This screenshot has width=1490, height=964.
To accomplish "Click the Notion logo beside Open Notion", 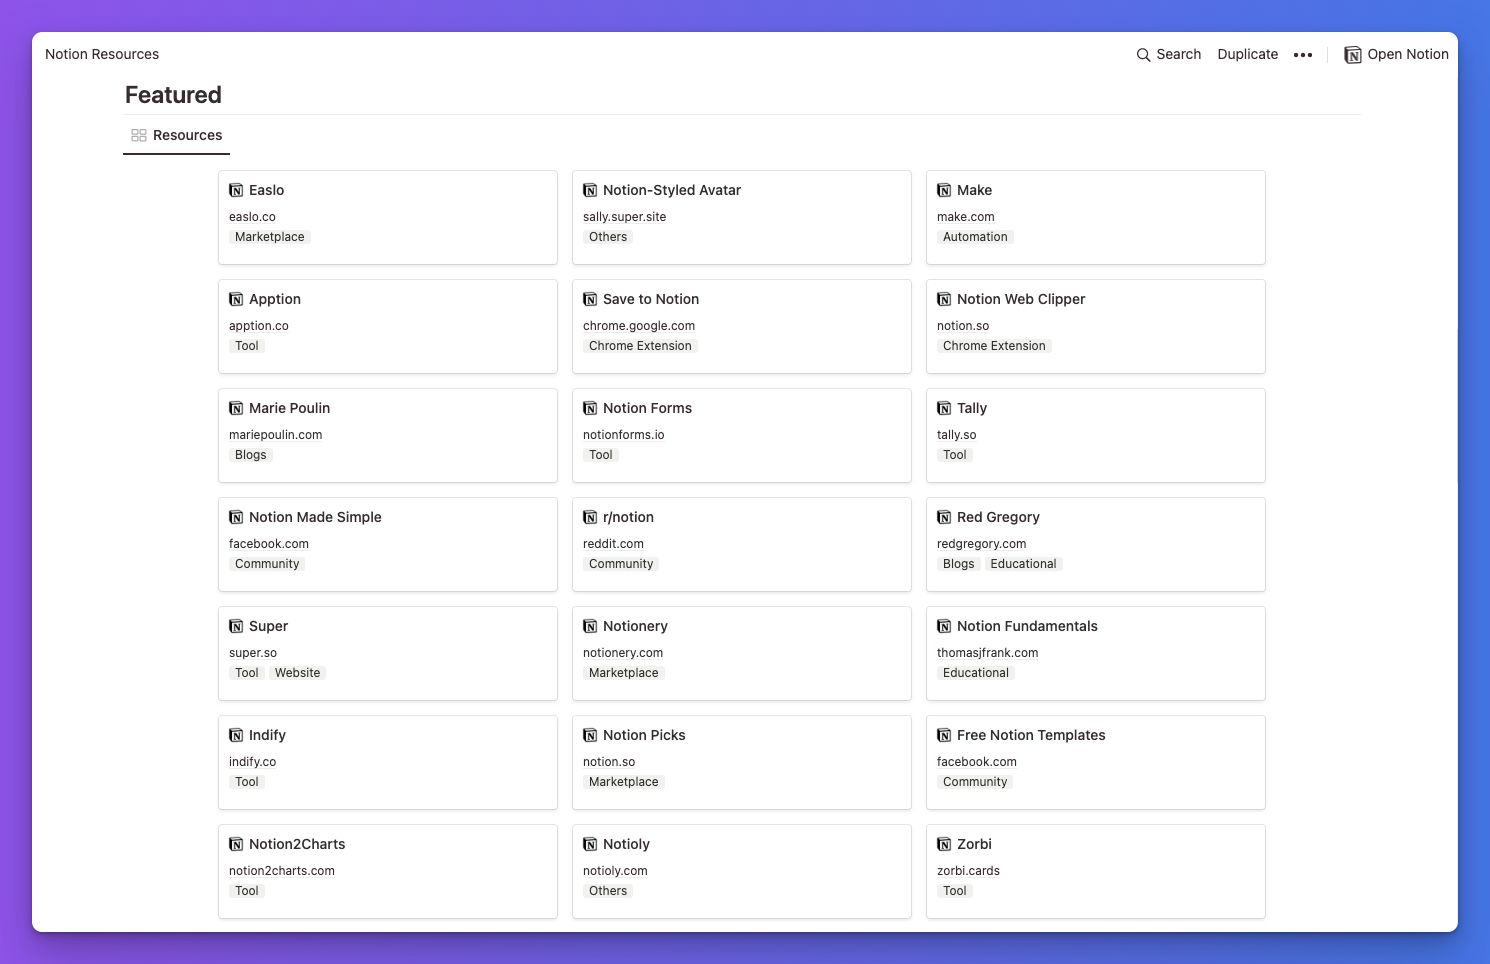I will tap(1352, 54).
